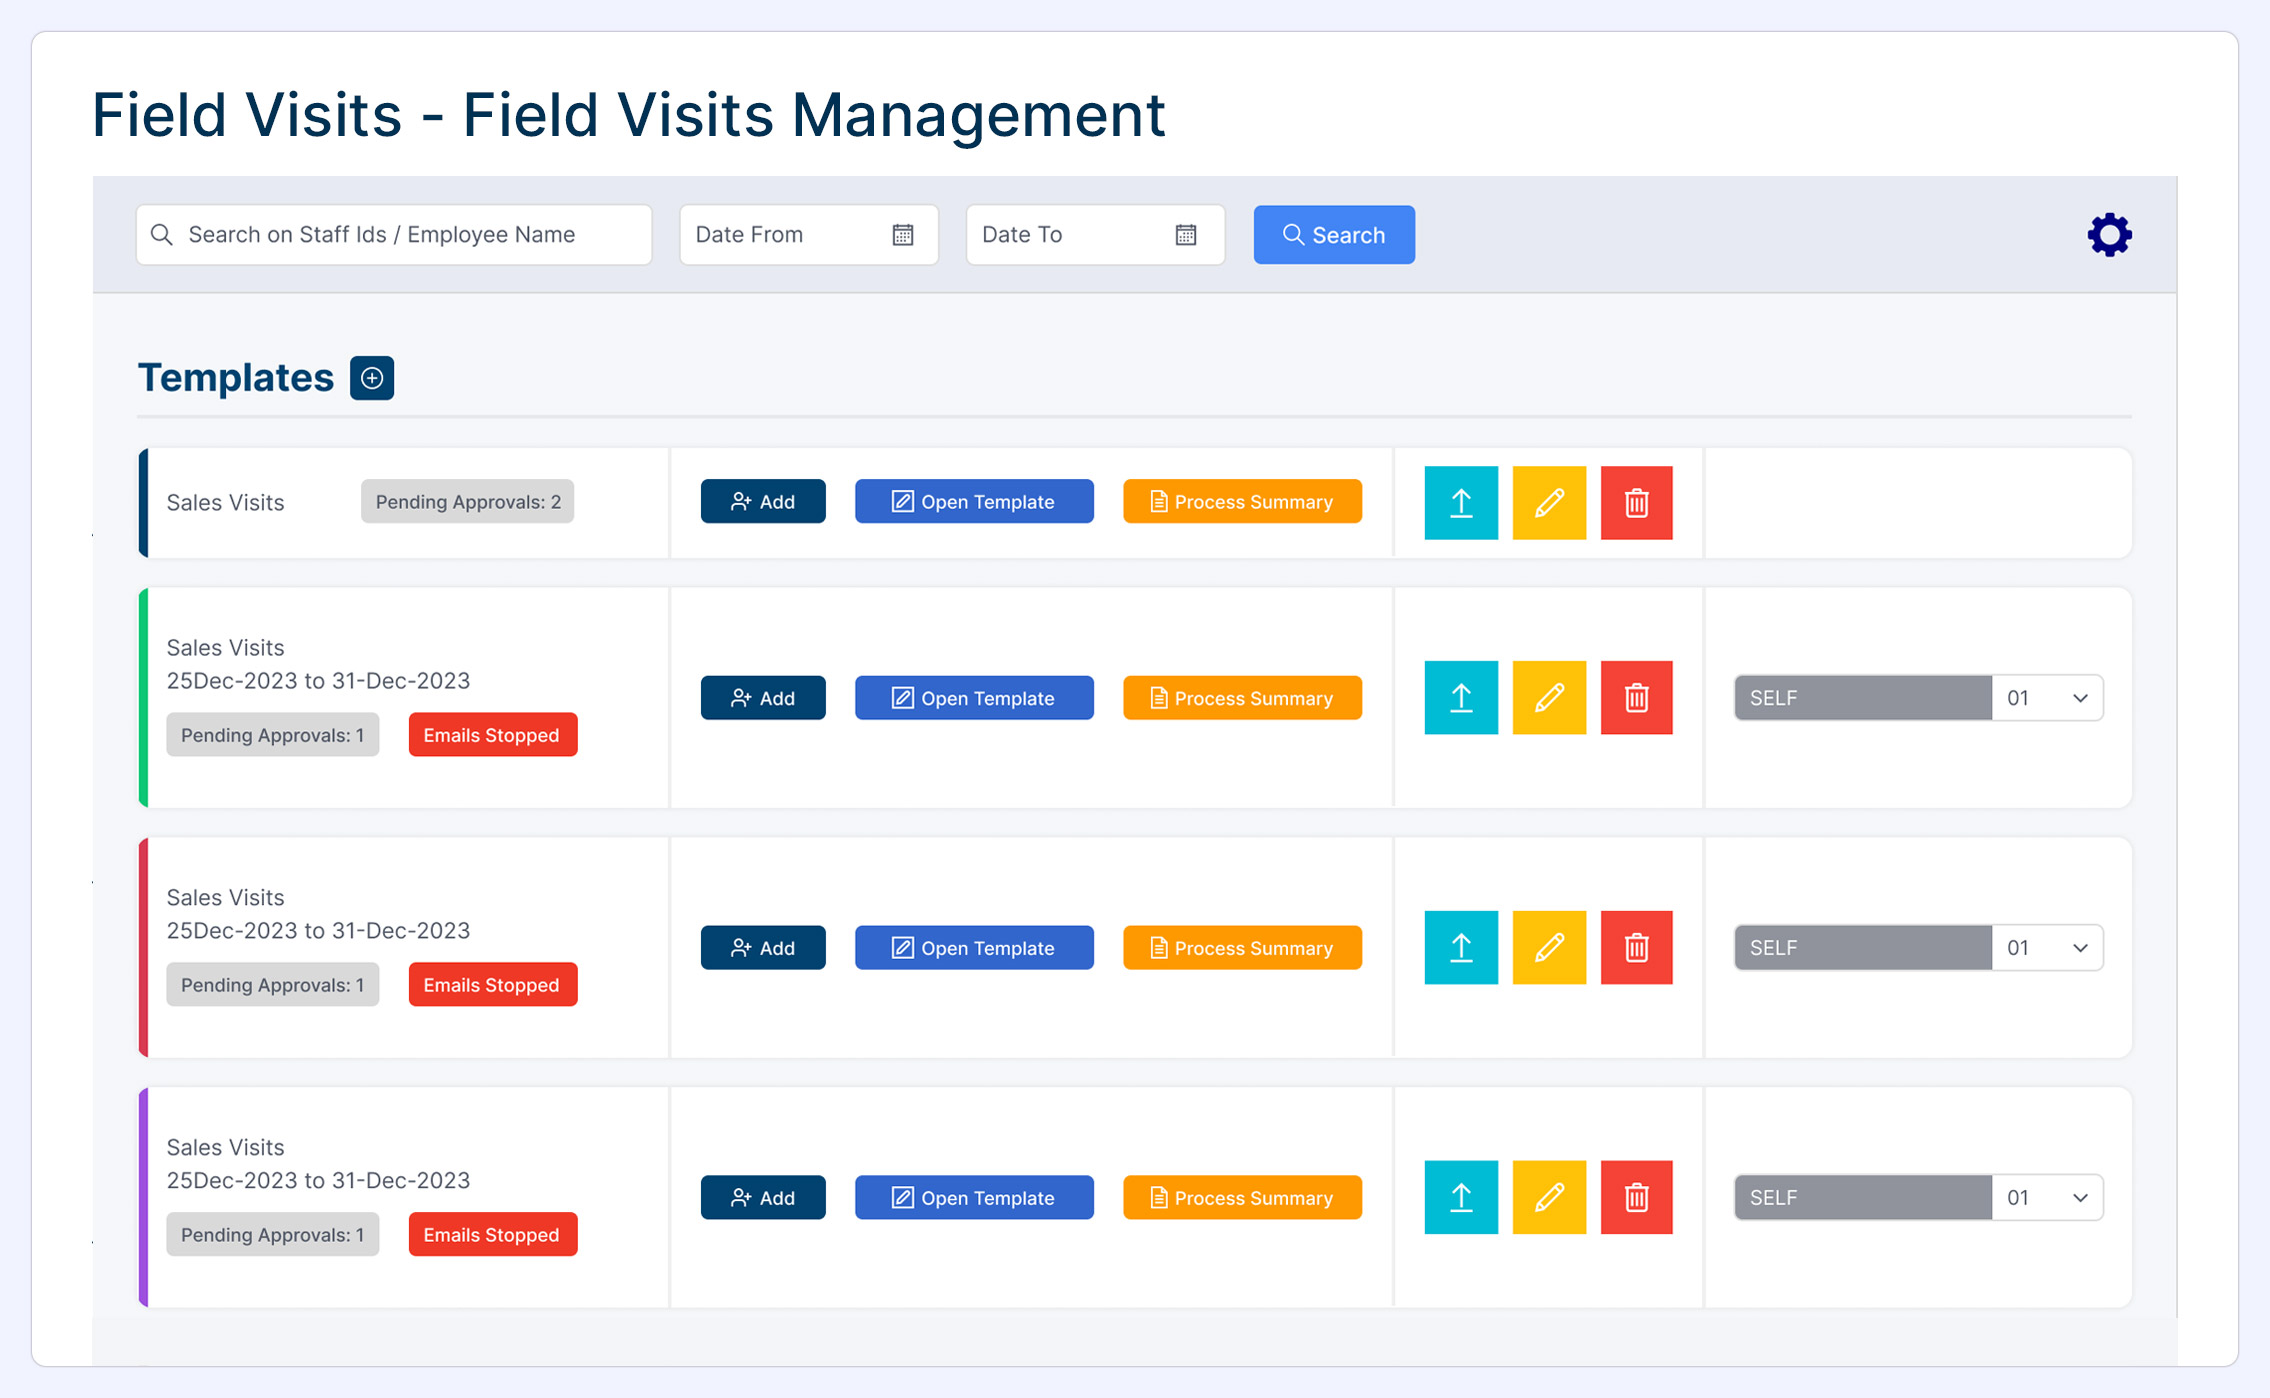The image size is (2270, 1398).
Task: Click Add button in first Sales Visits row
Action: tap(763, 502)
